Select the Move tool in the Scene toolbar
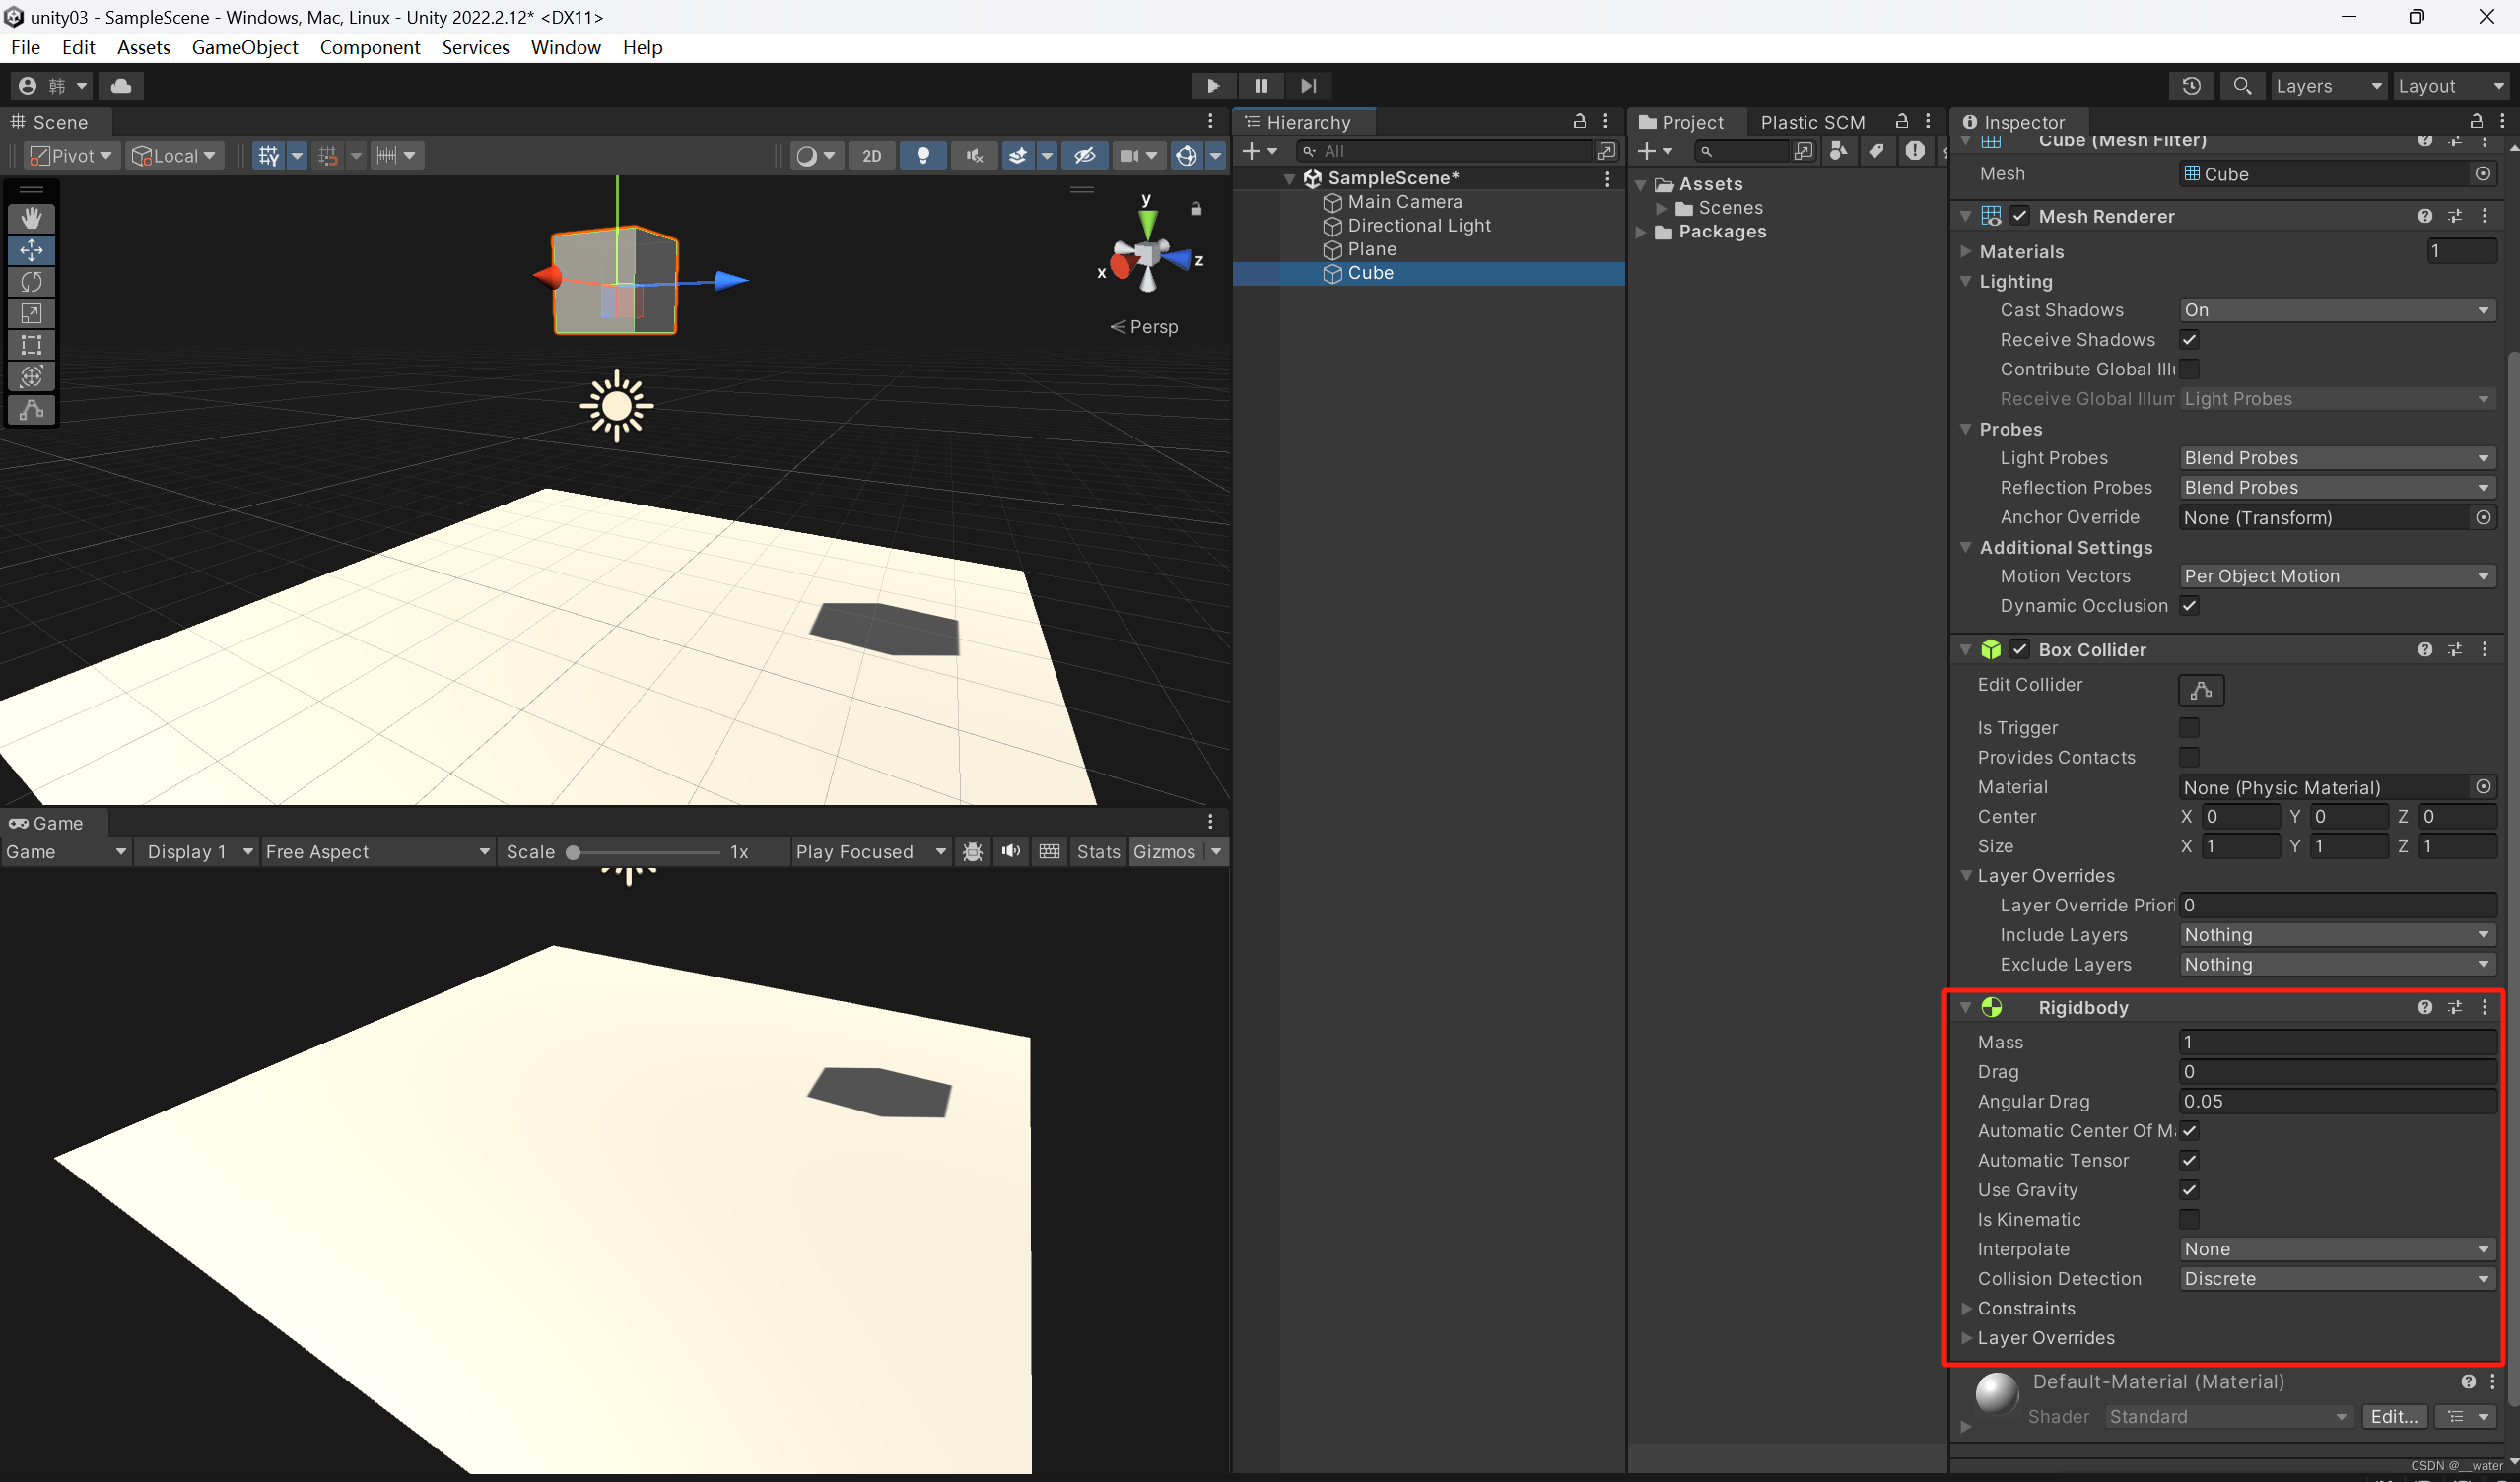 click(x=31, y=251)
